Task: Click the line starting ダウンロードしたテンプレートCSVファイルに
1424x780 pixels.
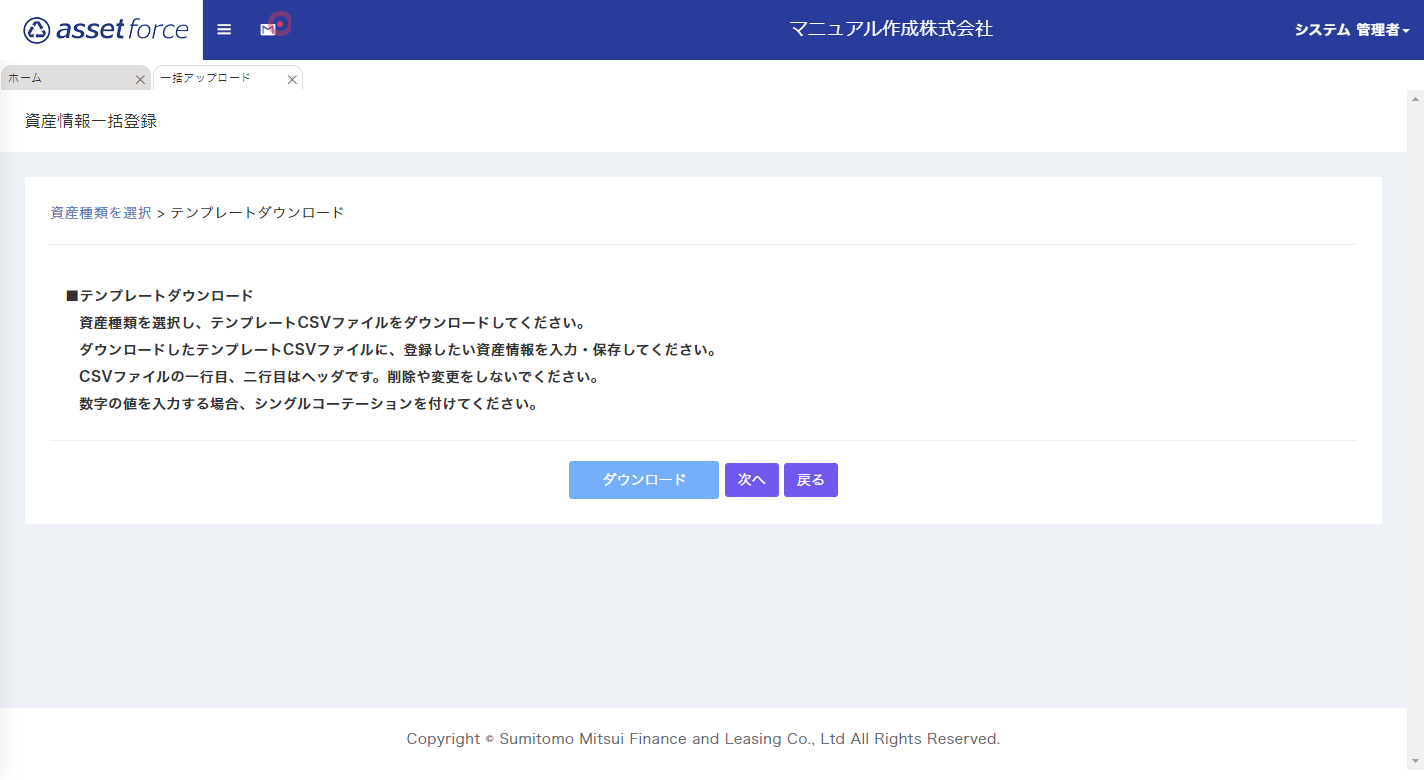Action: (398, 350)
